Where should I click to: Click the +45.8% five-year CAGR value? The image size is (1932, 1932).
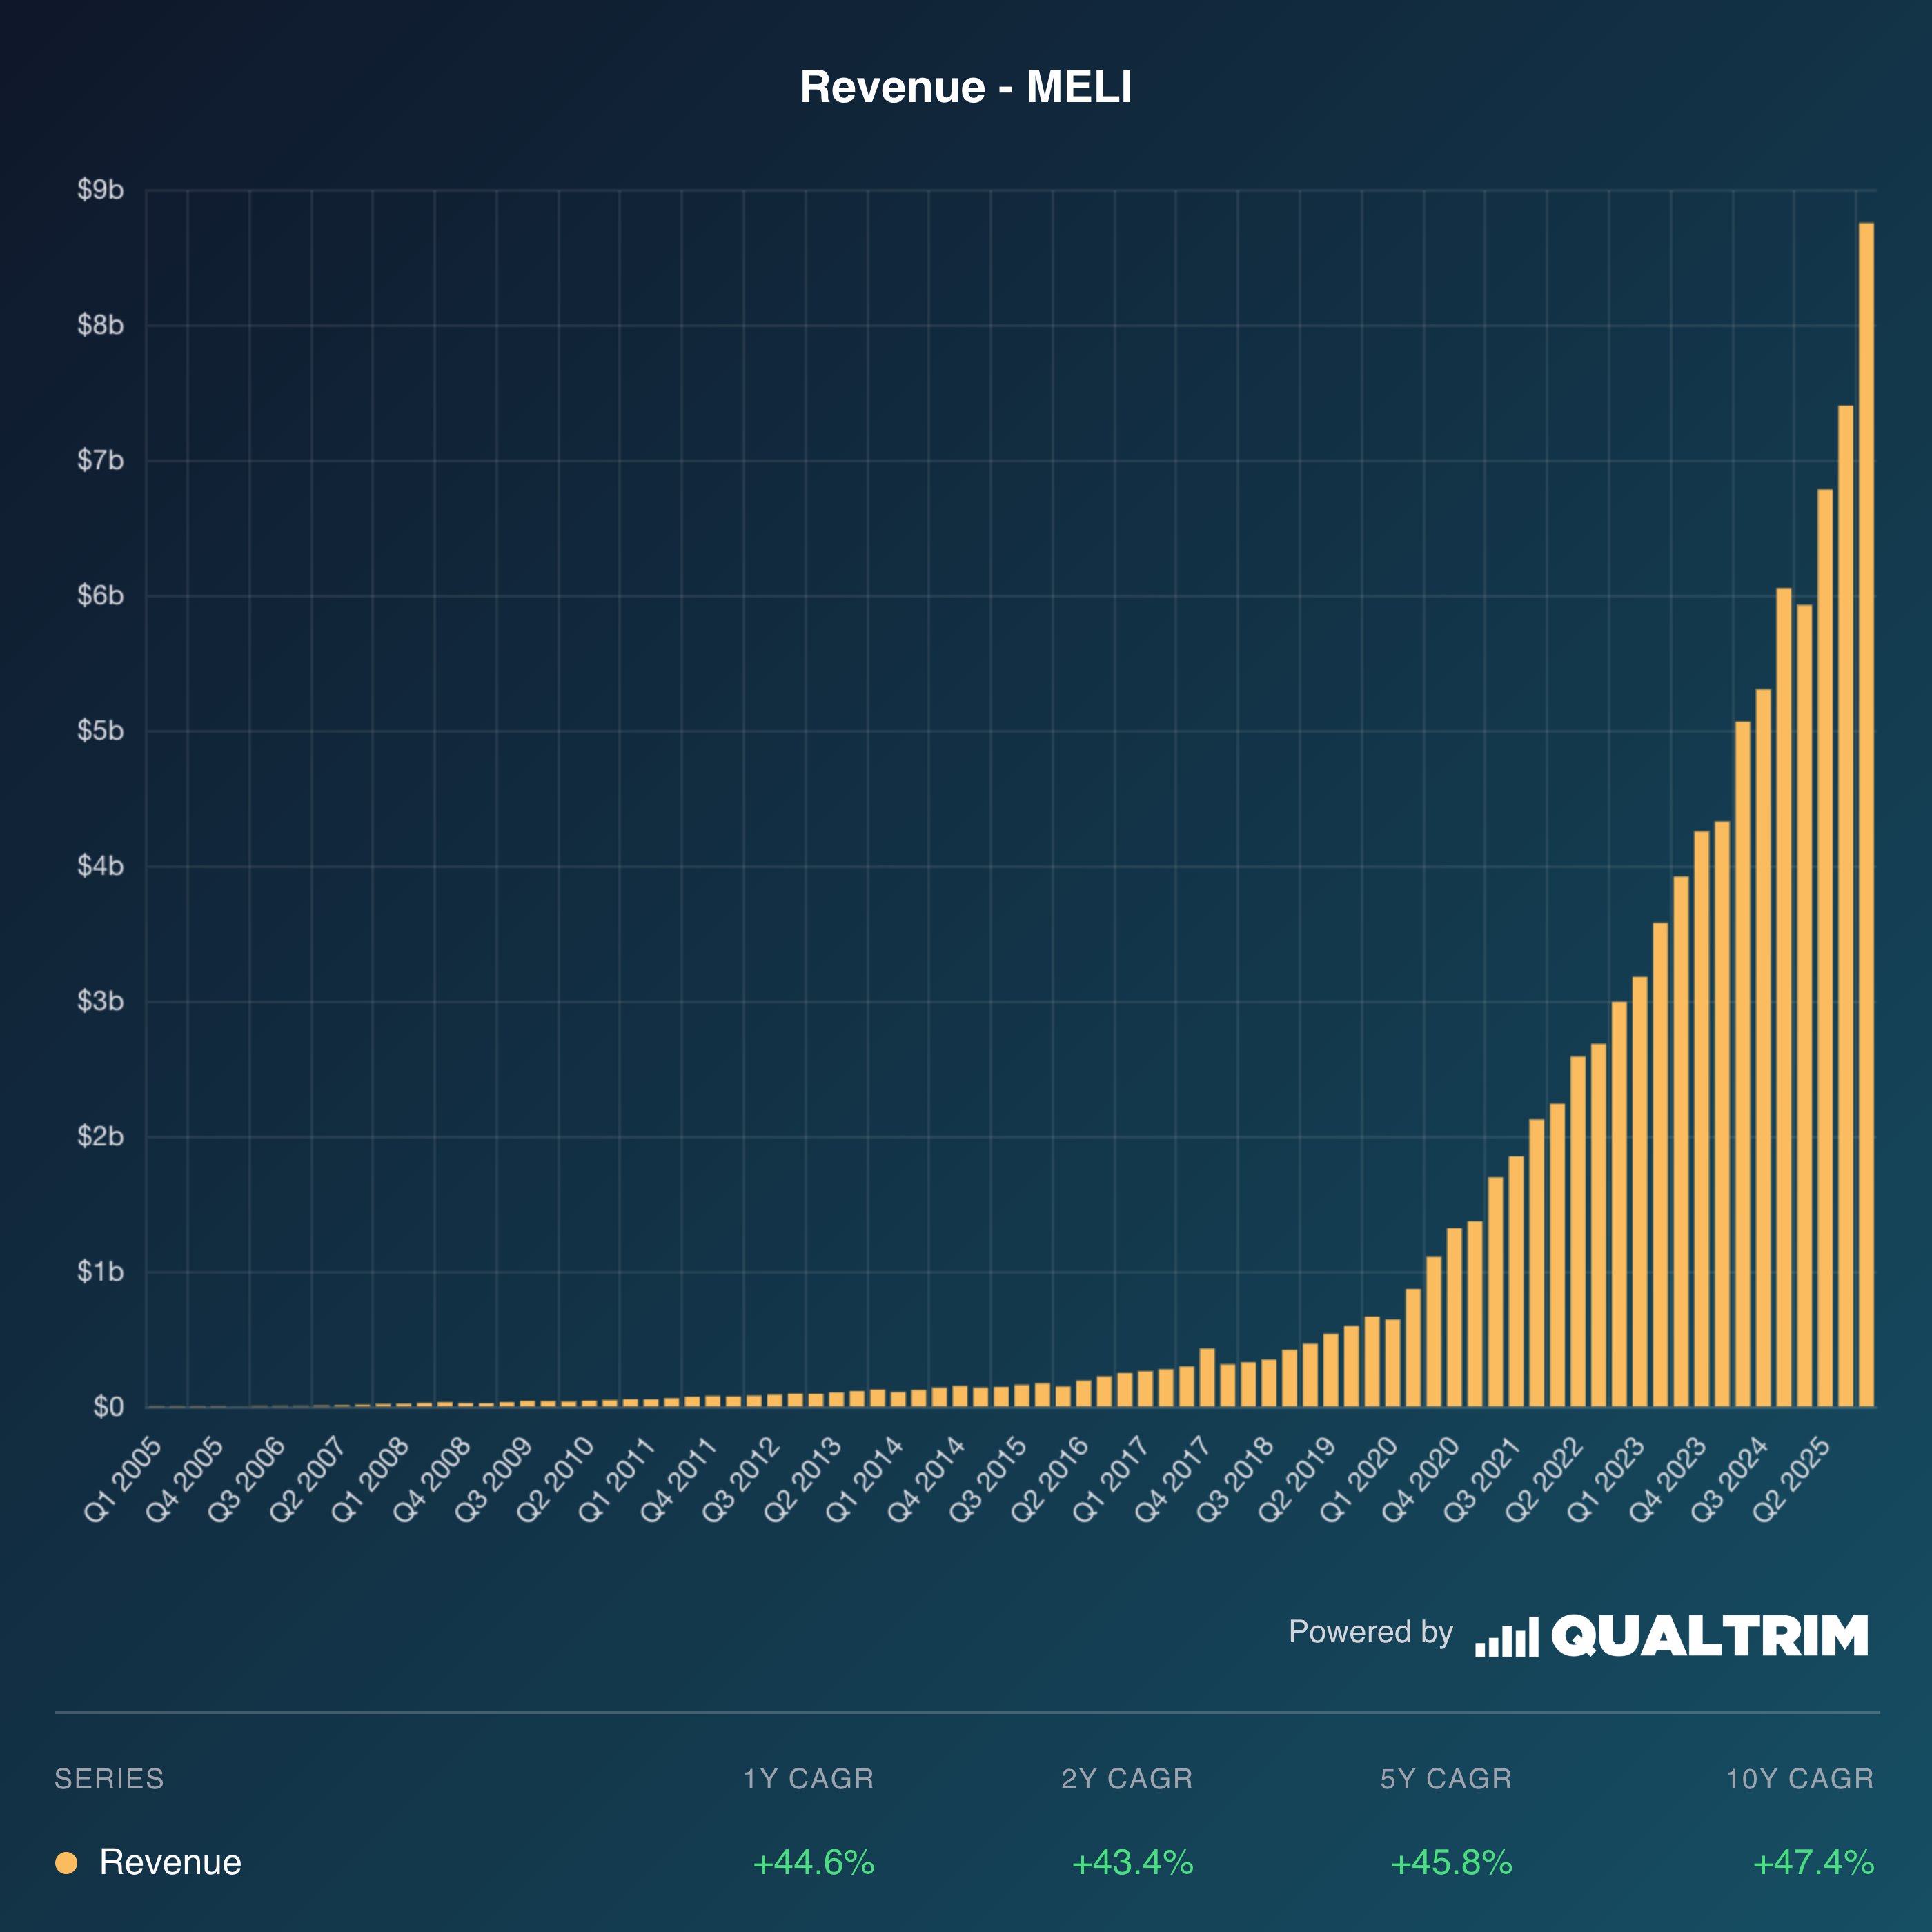coord(1451,1863)
